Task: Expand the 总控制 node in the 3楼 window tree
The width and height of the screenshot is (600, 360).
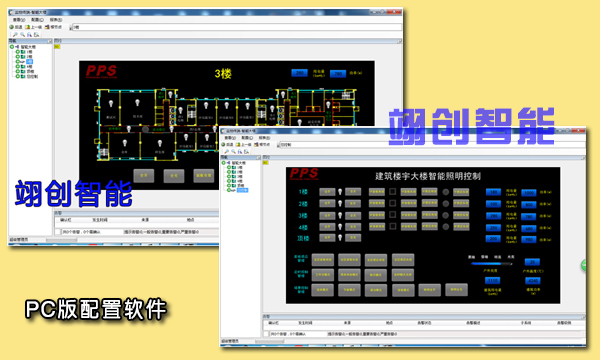Action: 18,77
